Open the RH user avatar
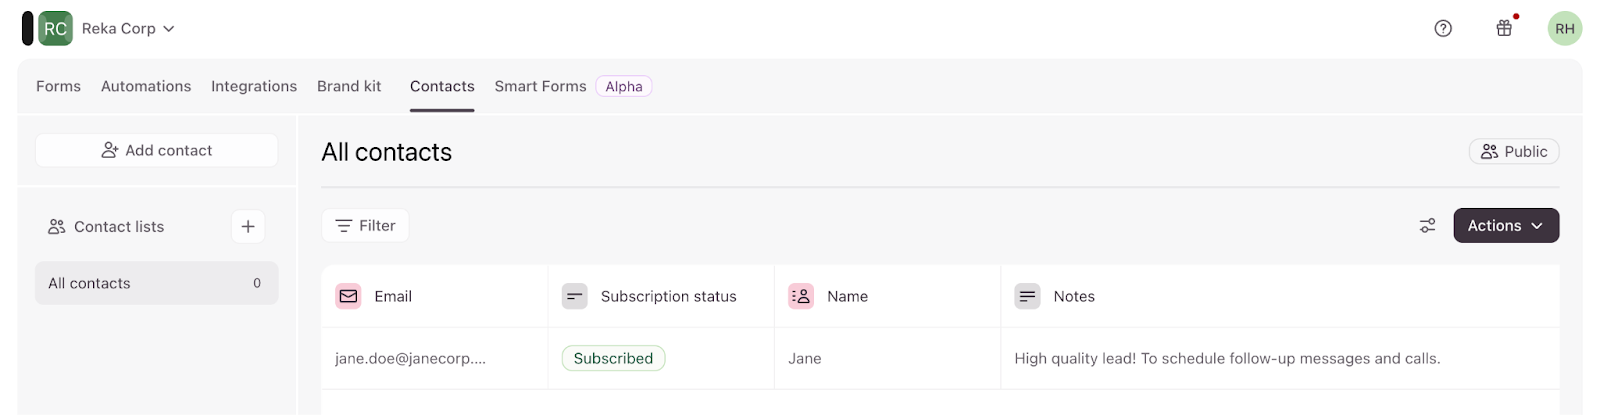 (x=1565, y=28)
